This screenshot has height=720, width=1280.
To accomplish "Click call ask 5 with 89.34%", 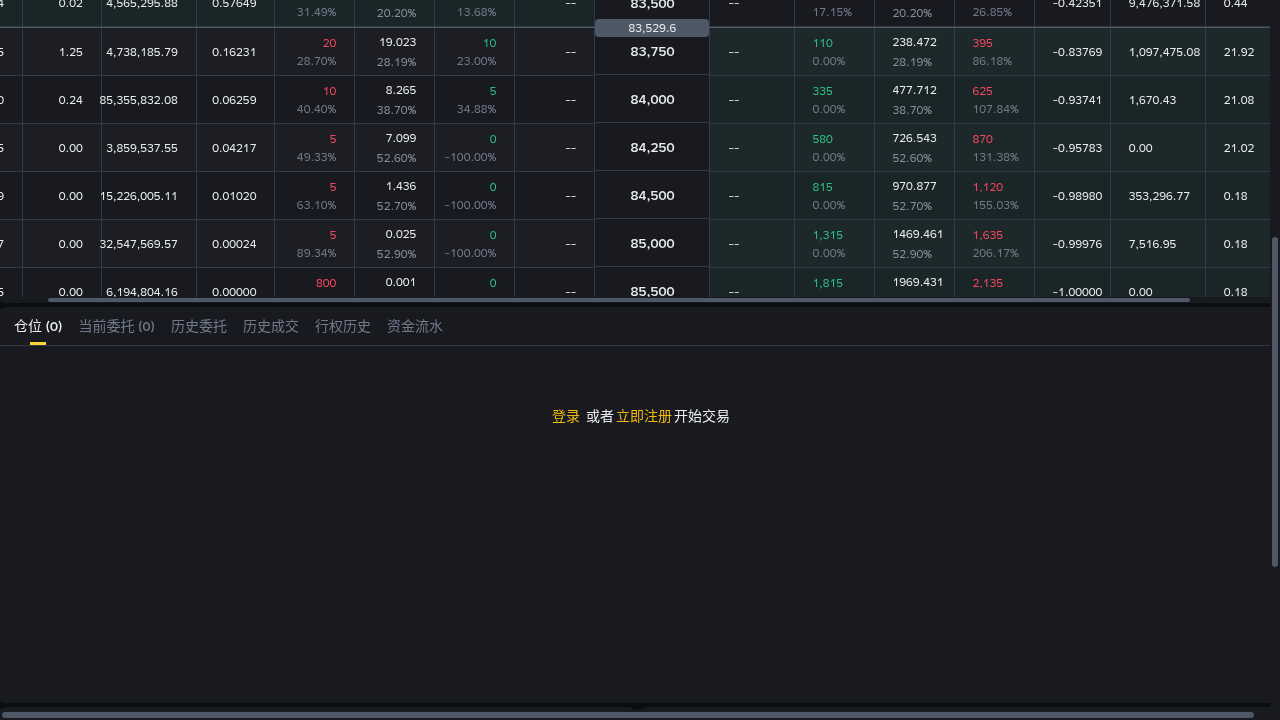I will (315, 244).
